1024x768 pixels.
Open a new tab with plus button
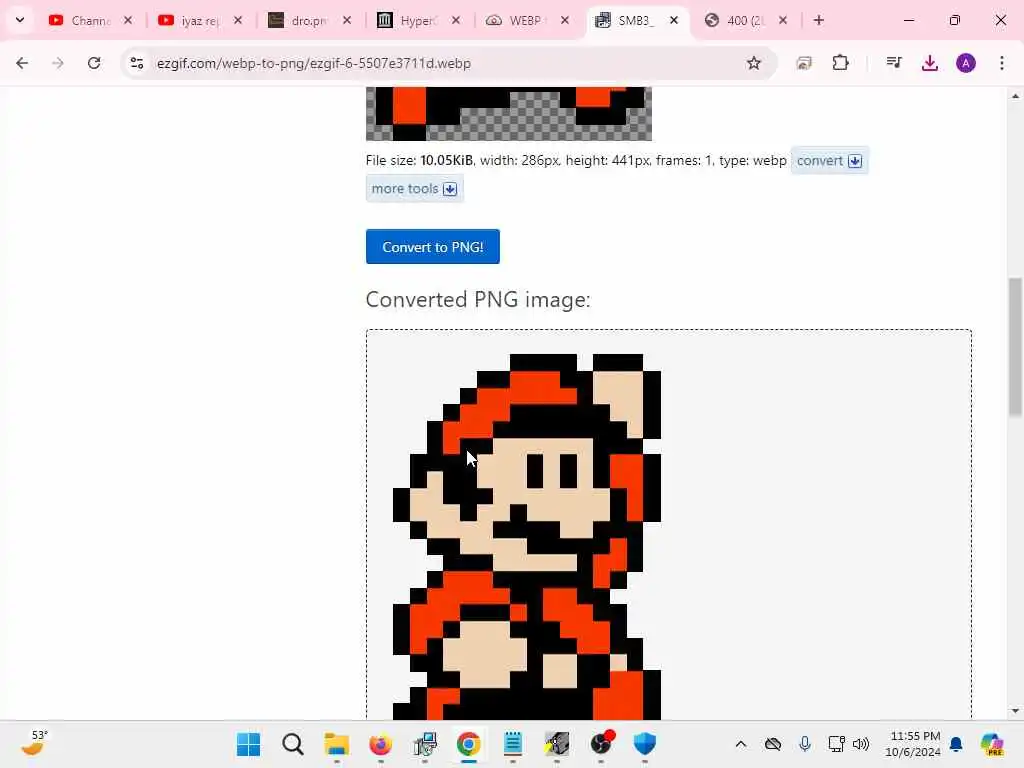(819, 20)
